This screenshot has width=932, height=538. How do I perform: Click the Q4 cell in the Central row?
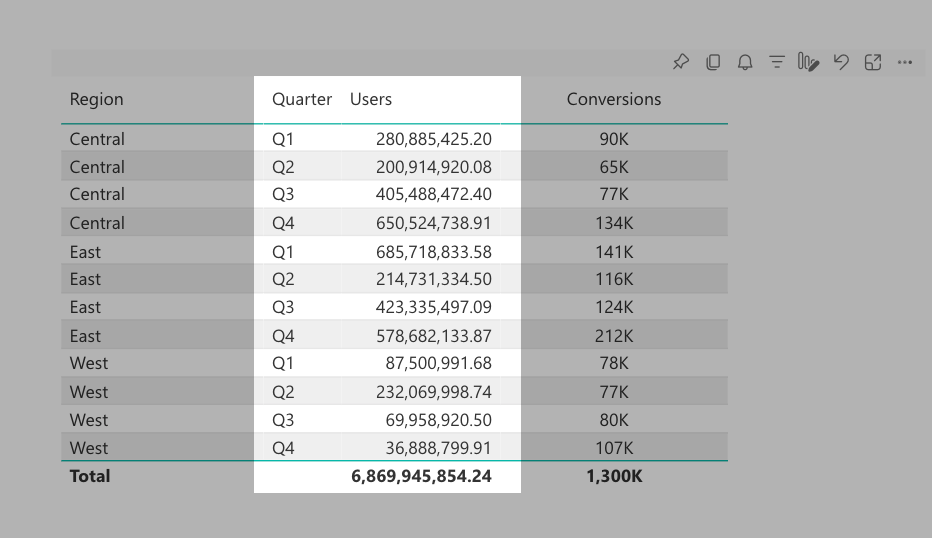click(284, 223)
